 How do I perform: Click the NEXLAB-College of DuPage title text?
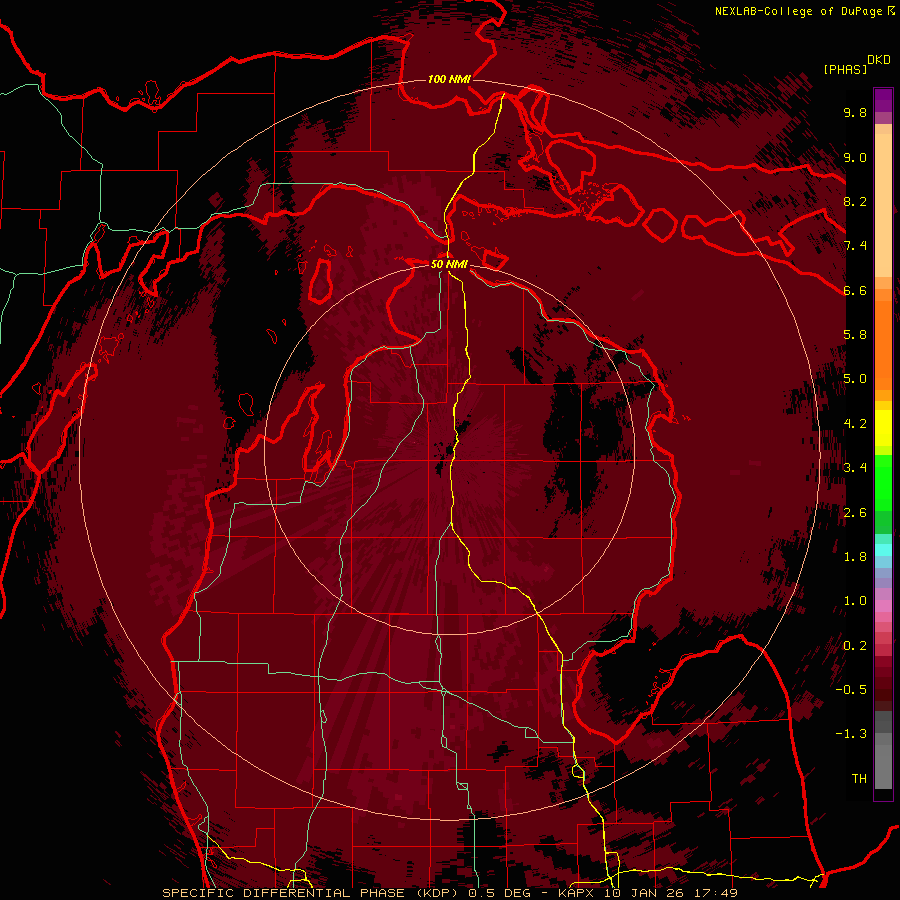[798, 11]
